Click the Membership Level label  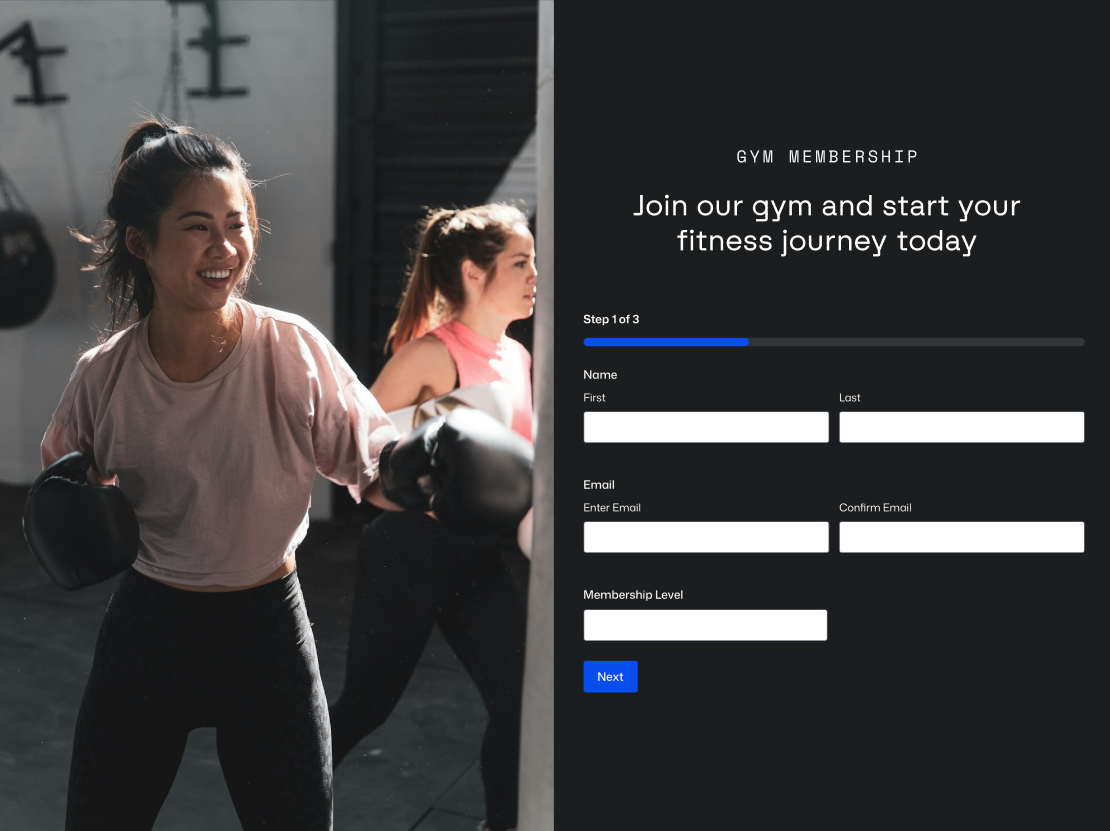(633, 595)
